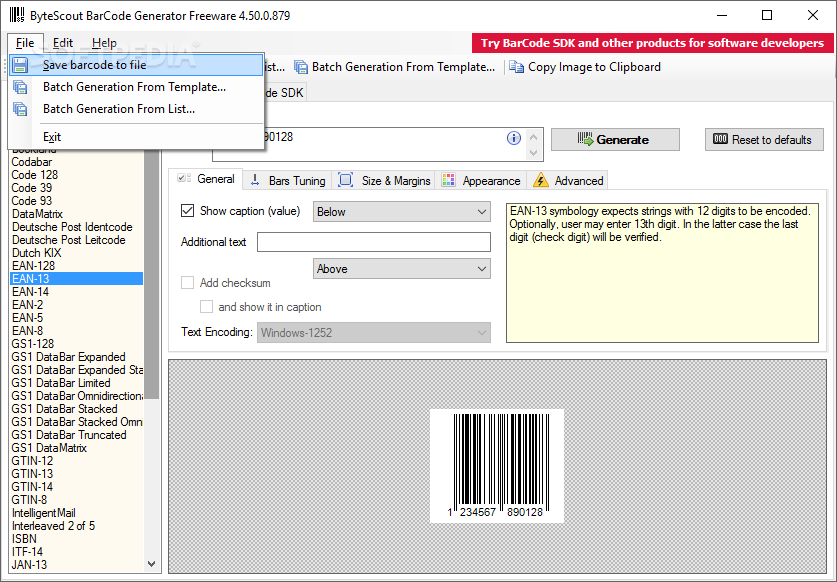Click the Copy Image to Clipboard icon
Viewport: 837px width, 582px height.
pyautogui.click(x=516, y=67)
